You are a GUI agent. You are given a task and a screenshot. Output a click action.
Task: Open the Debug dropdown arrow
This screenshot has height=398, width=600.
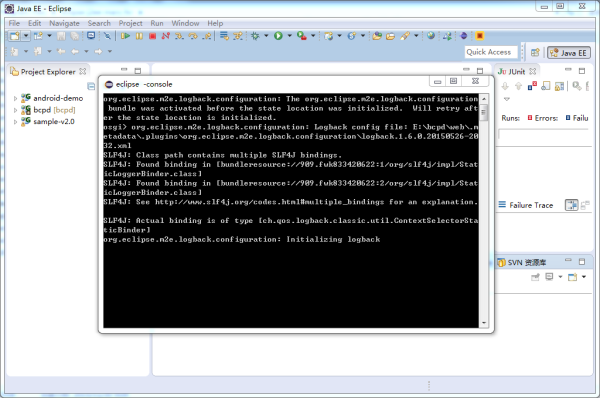tap(266, 36)
